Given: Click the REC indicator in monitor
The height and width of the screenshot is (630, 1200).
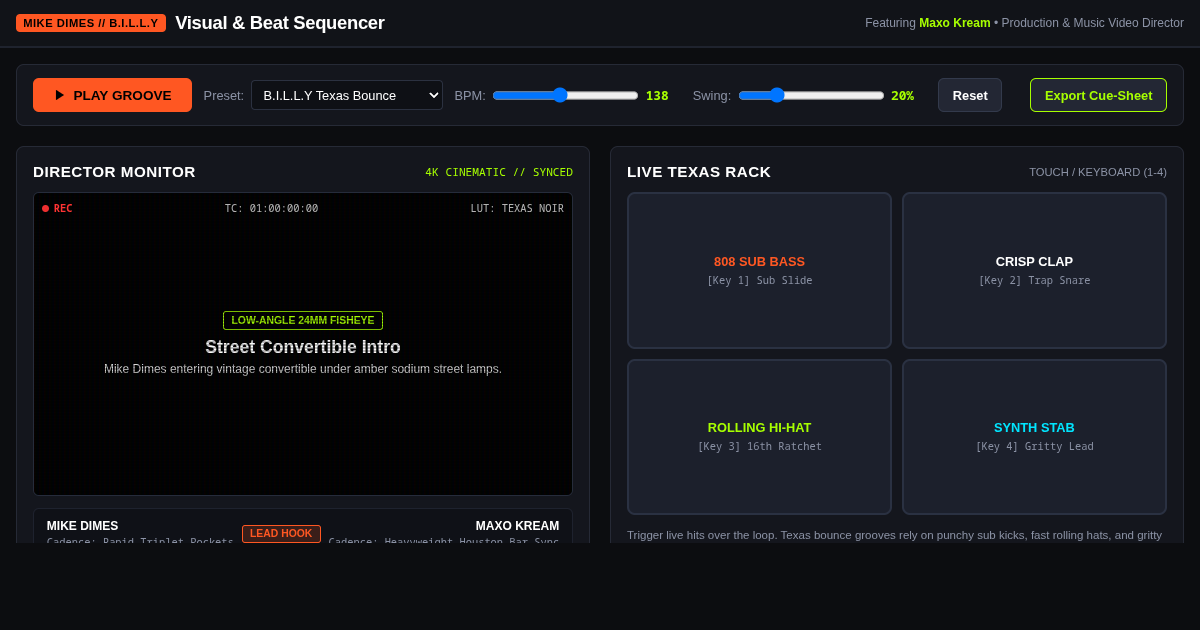Looking at the screenshot, I should click(57, 208).
